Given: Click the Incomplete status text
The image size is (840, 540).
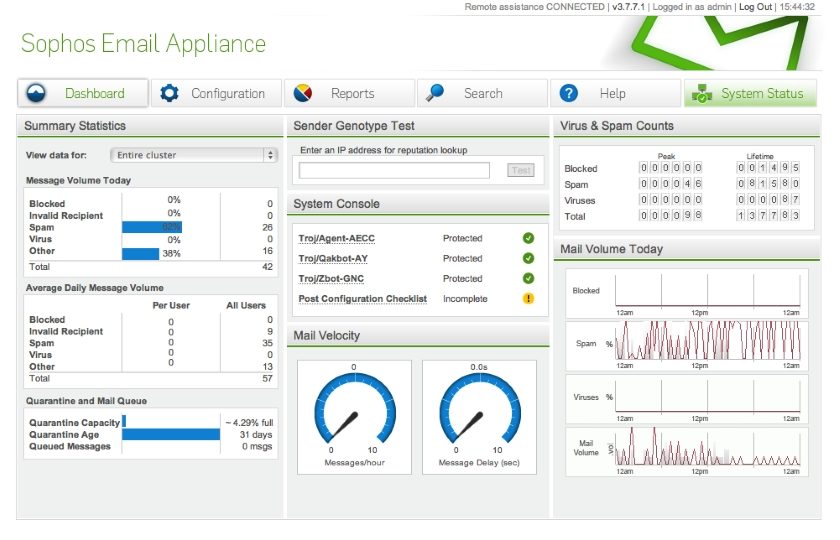Looking at the screenshot, I should (465, 299).
